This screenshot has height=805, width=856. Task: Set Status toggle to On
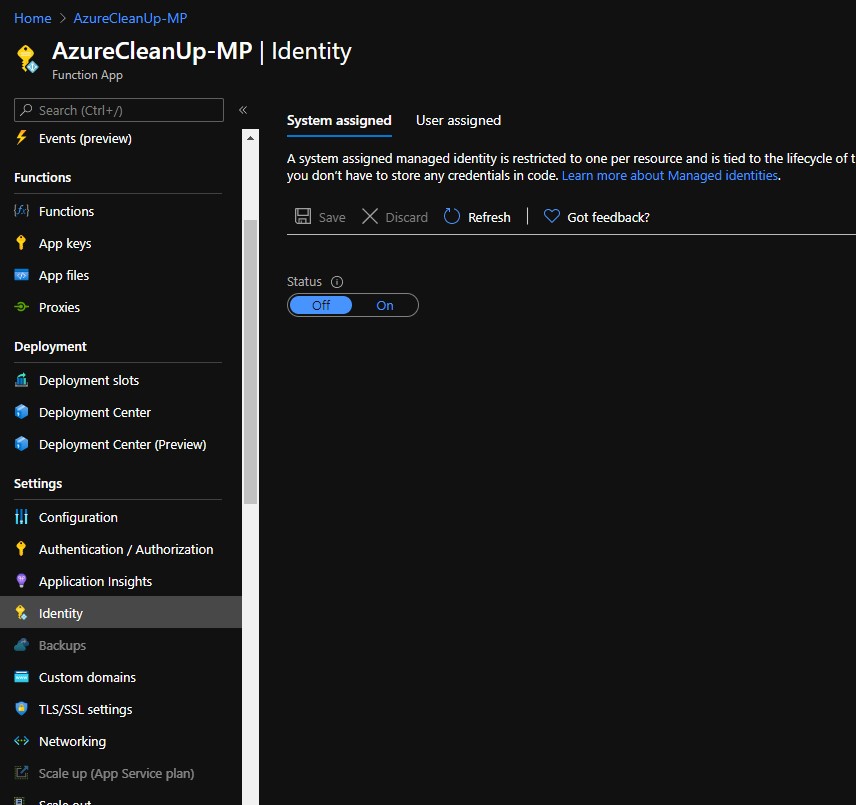384,305
